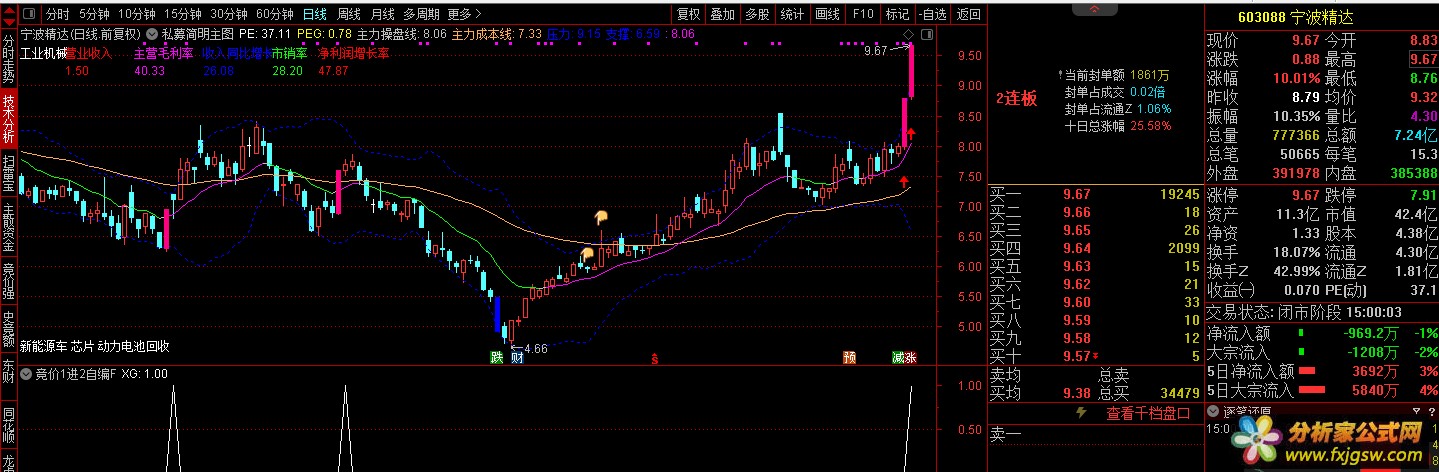Click the 标记 mark button

click(898, 14)
